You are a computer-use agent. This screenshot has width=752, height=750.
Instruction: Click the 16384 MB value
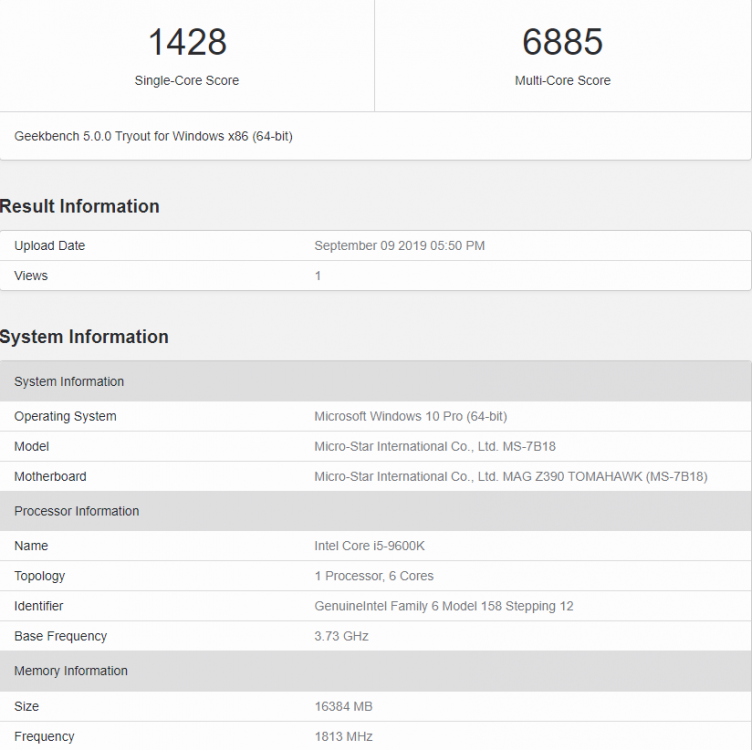pyautogui.click(x=343, y=706)
